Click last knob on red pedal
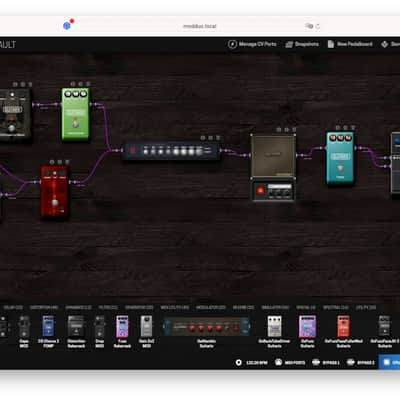 click(x=62, y=173)
